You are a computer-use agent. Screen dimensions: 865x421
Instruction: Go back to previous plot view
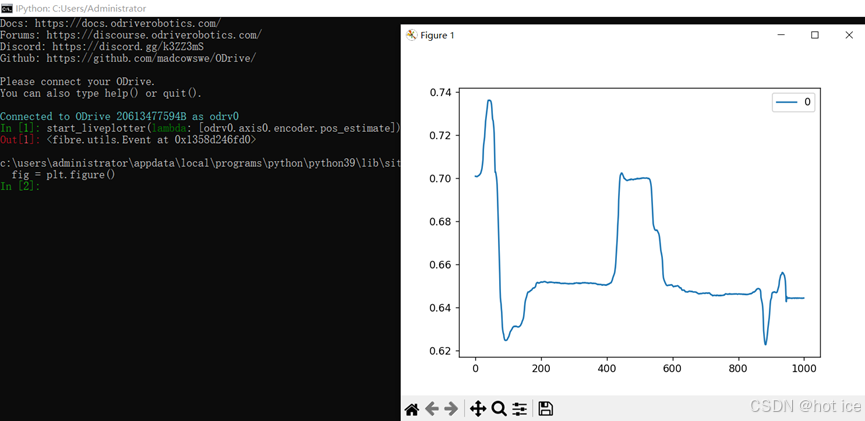(x=432, y=409)
